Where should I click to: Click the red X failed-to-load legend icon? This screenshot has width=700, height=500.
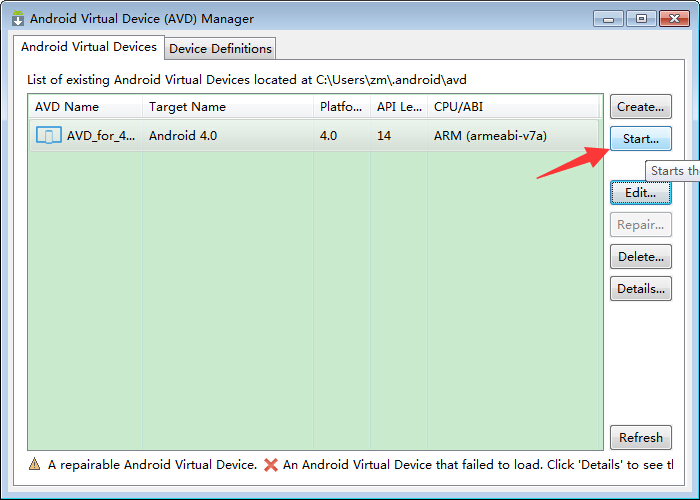[271, 465]
